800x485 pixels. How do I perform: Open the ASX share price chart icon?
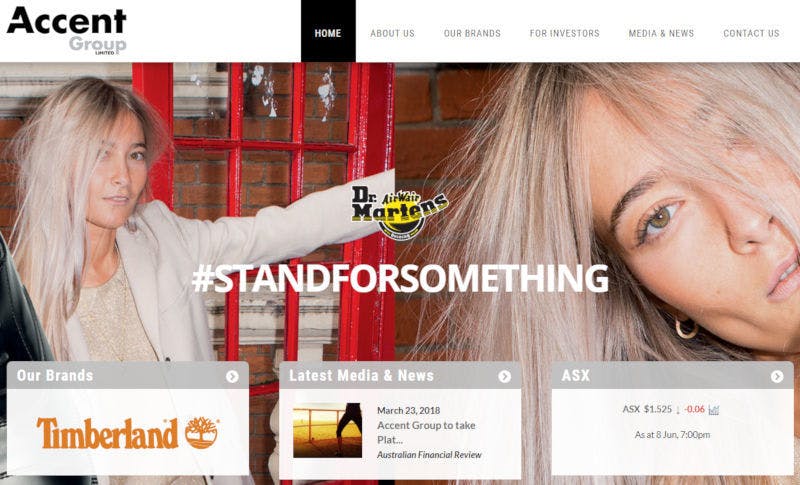[714, 410]
